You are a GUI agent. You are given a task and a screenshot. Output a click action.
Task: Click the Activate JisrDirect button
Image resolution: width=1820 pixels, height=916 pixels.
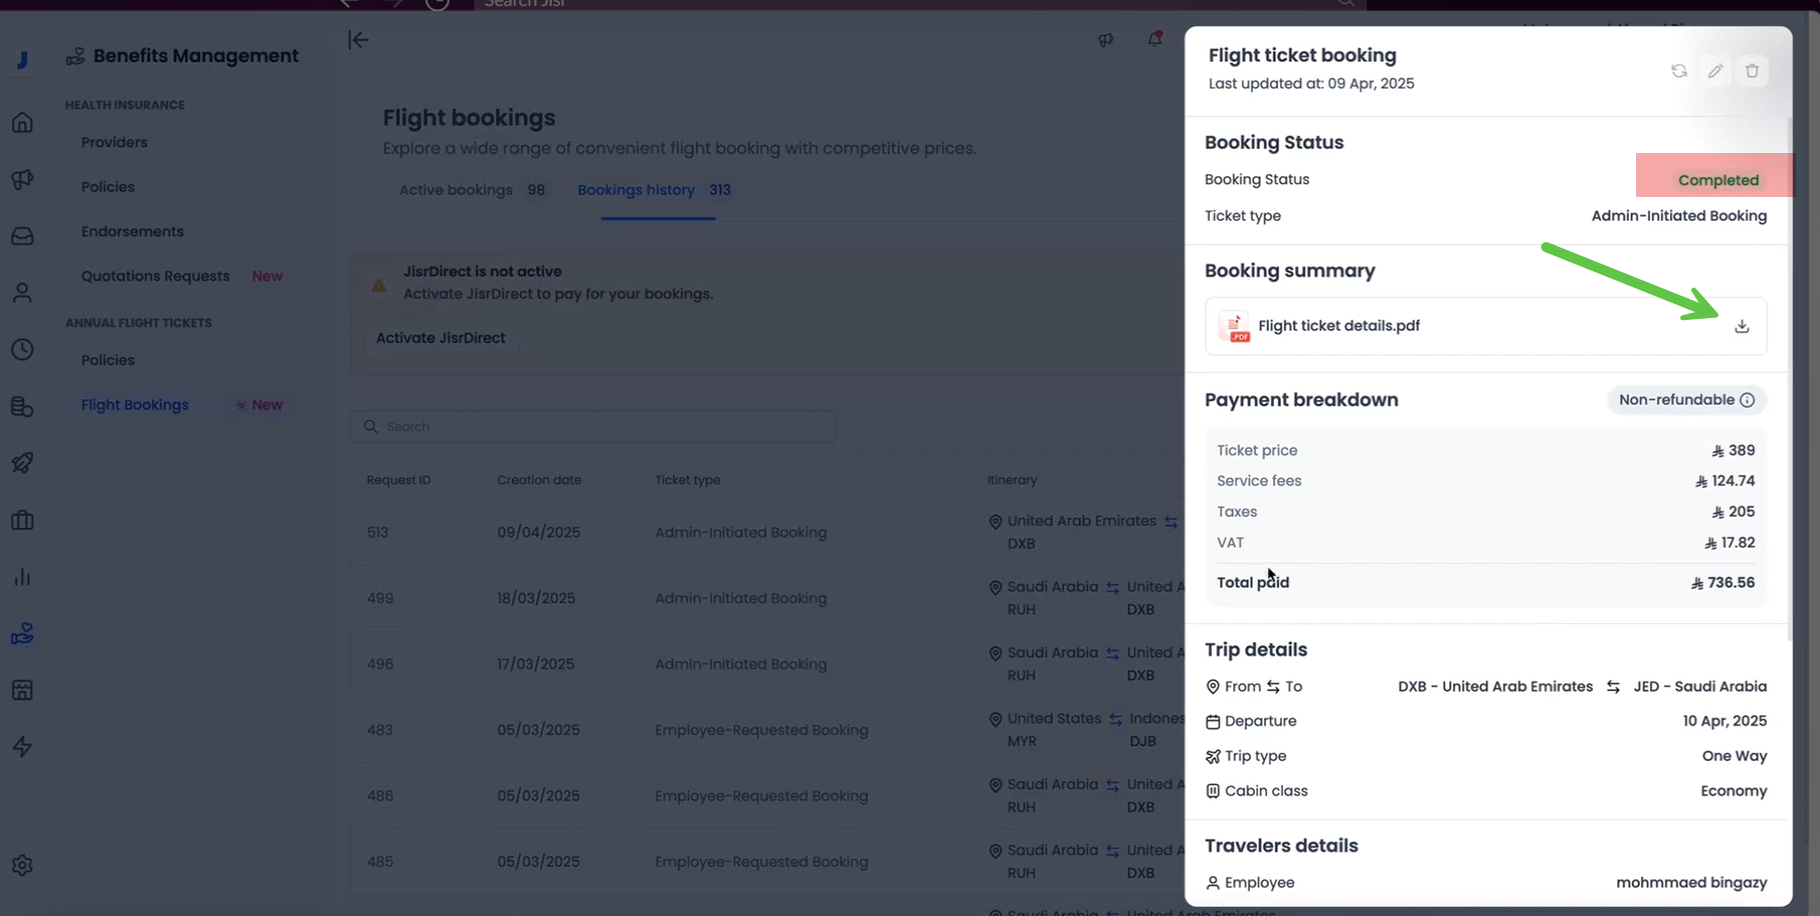tap(440, 338)
